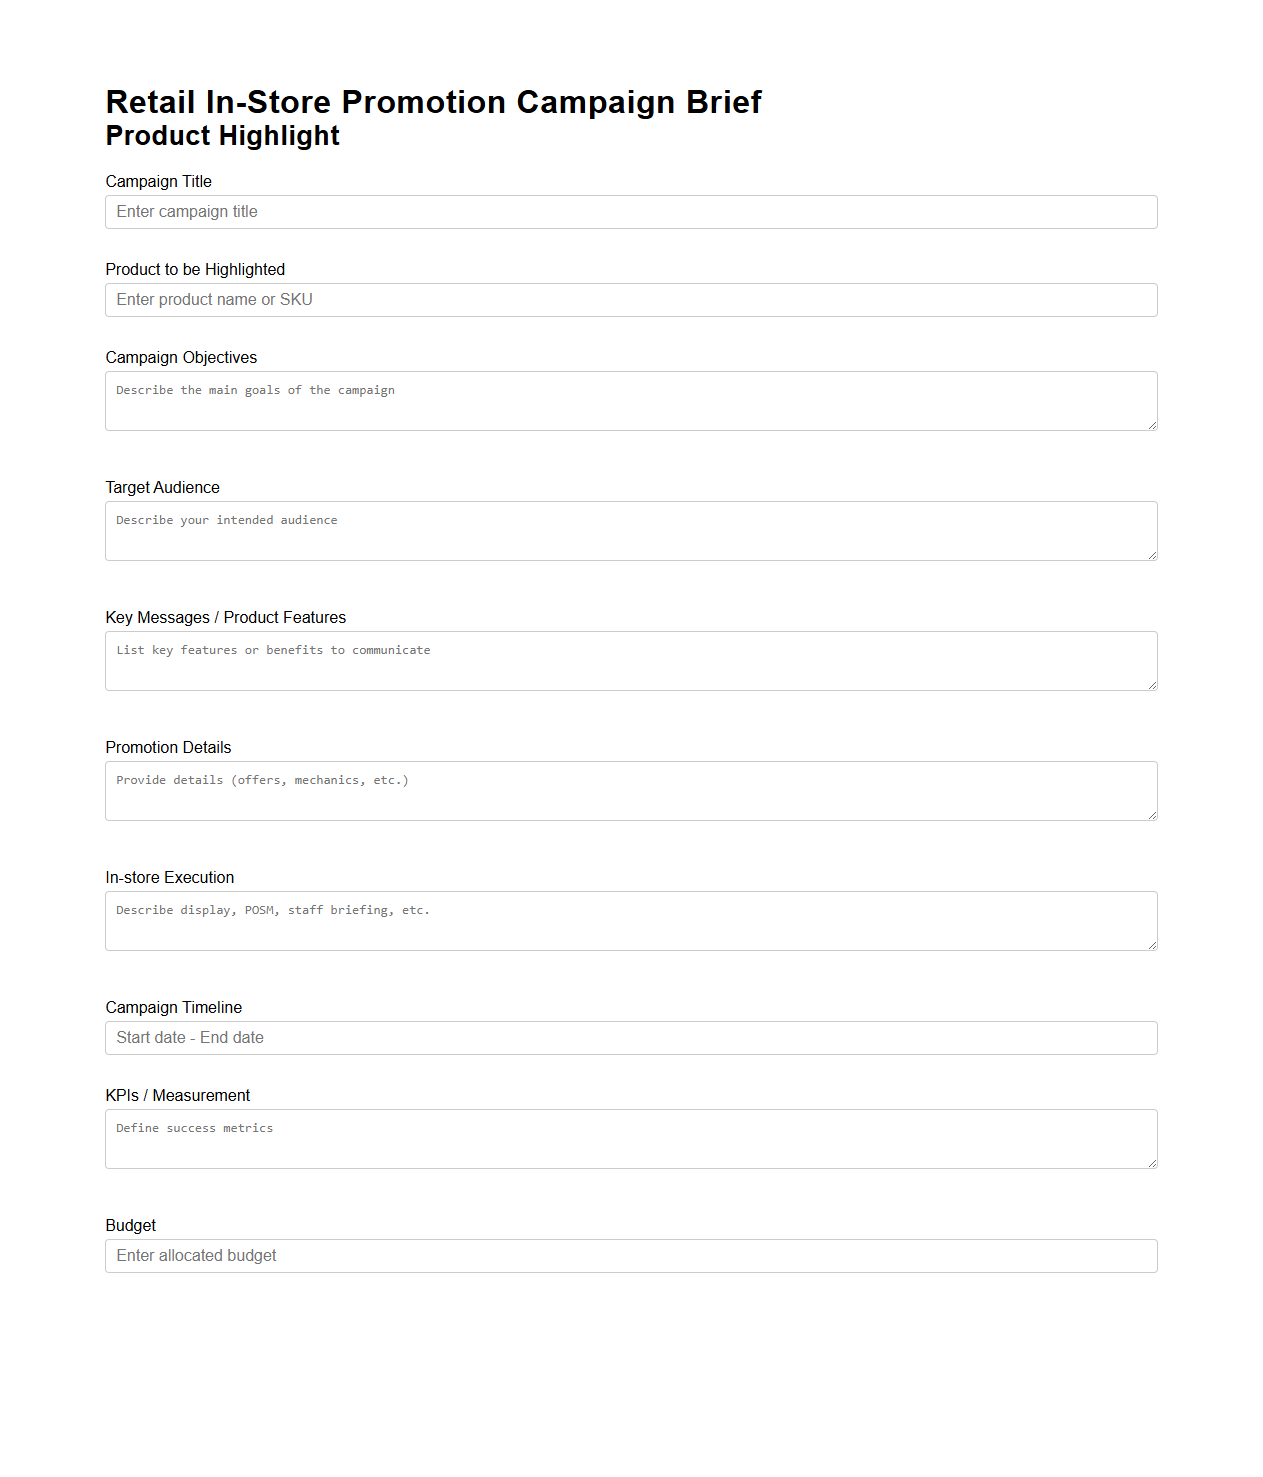
Task: Click the Target Audience label
Action: 162,487
